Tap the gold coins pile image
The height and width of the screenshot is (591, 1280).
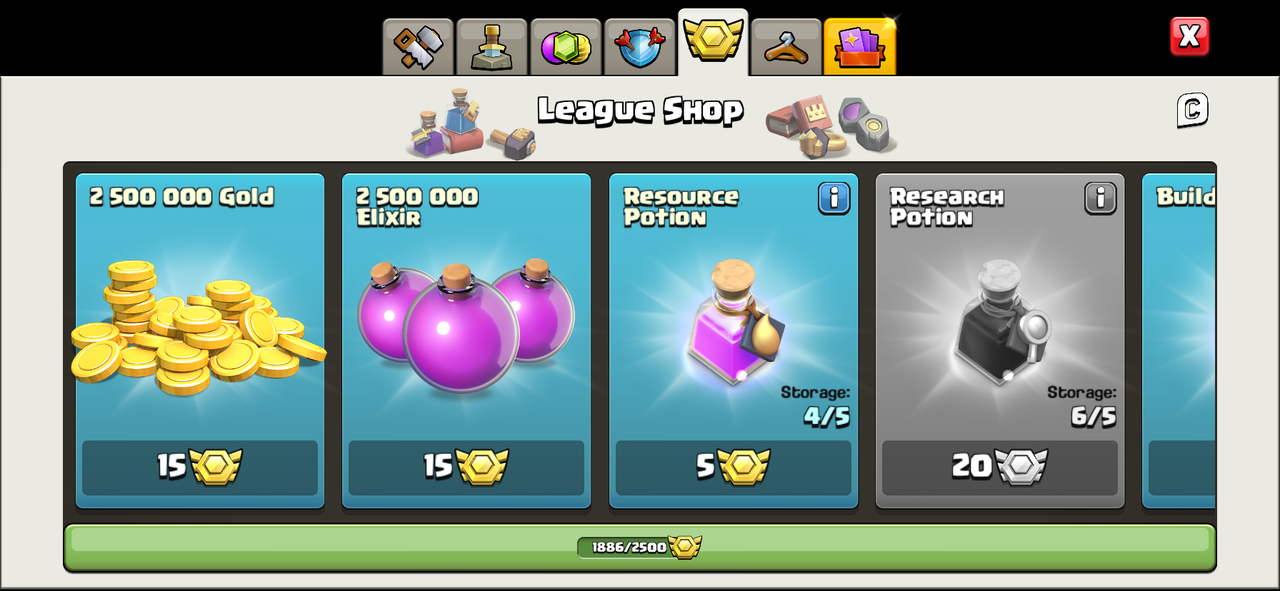pos(198,326)
